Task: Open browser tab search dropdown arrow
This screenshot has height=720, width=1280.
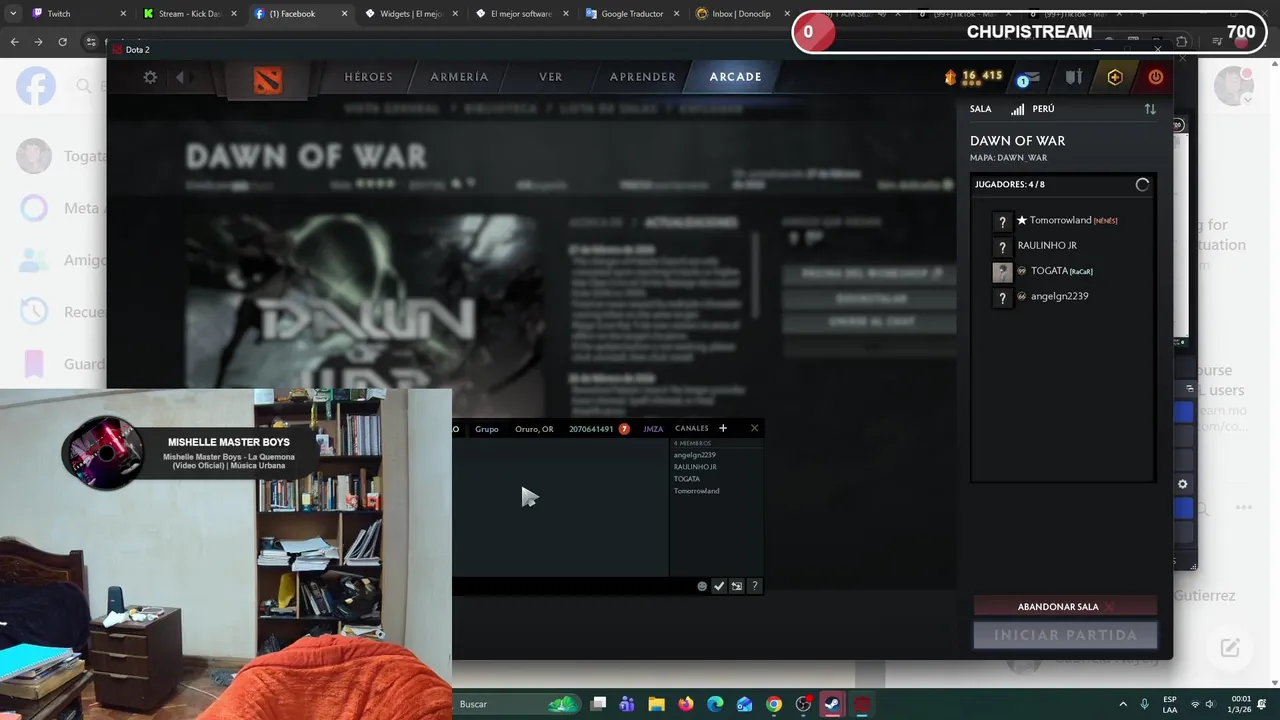Action: pos(12,14)
